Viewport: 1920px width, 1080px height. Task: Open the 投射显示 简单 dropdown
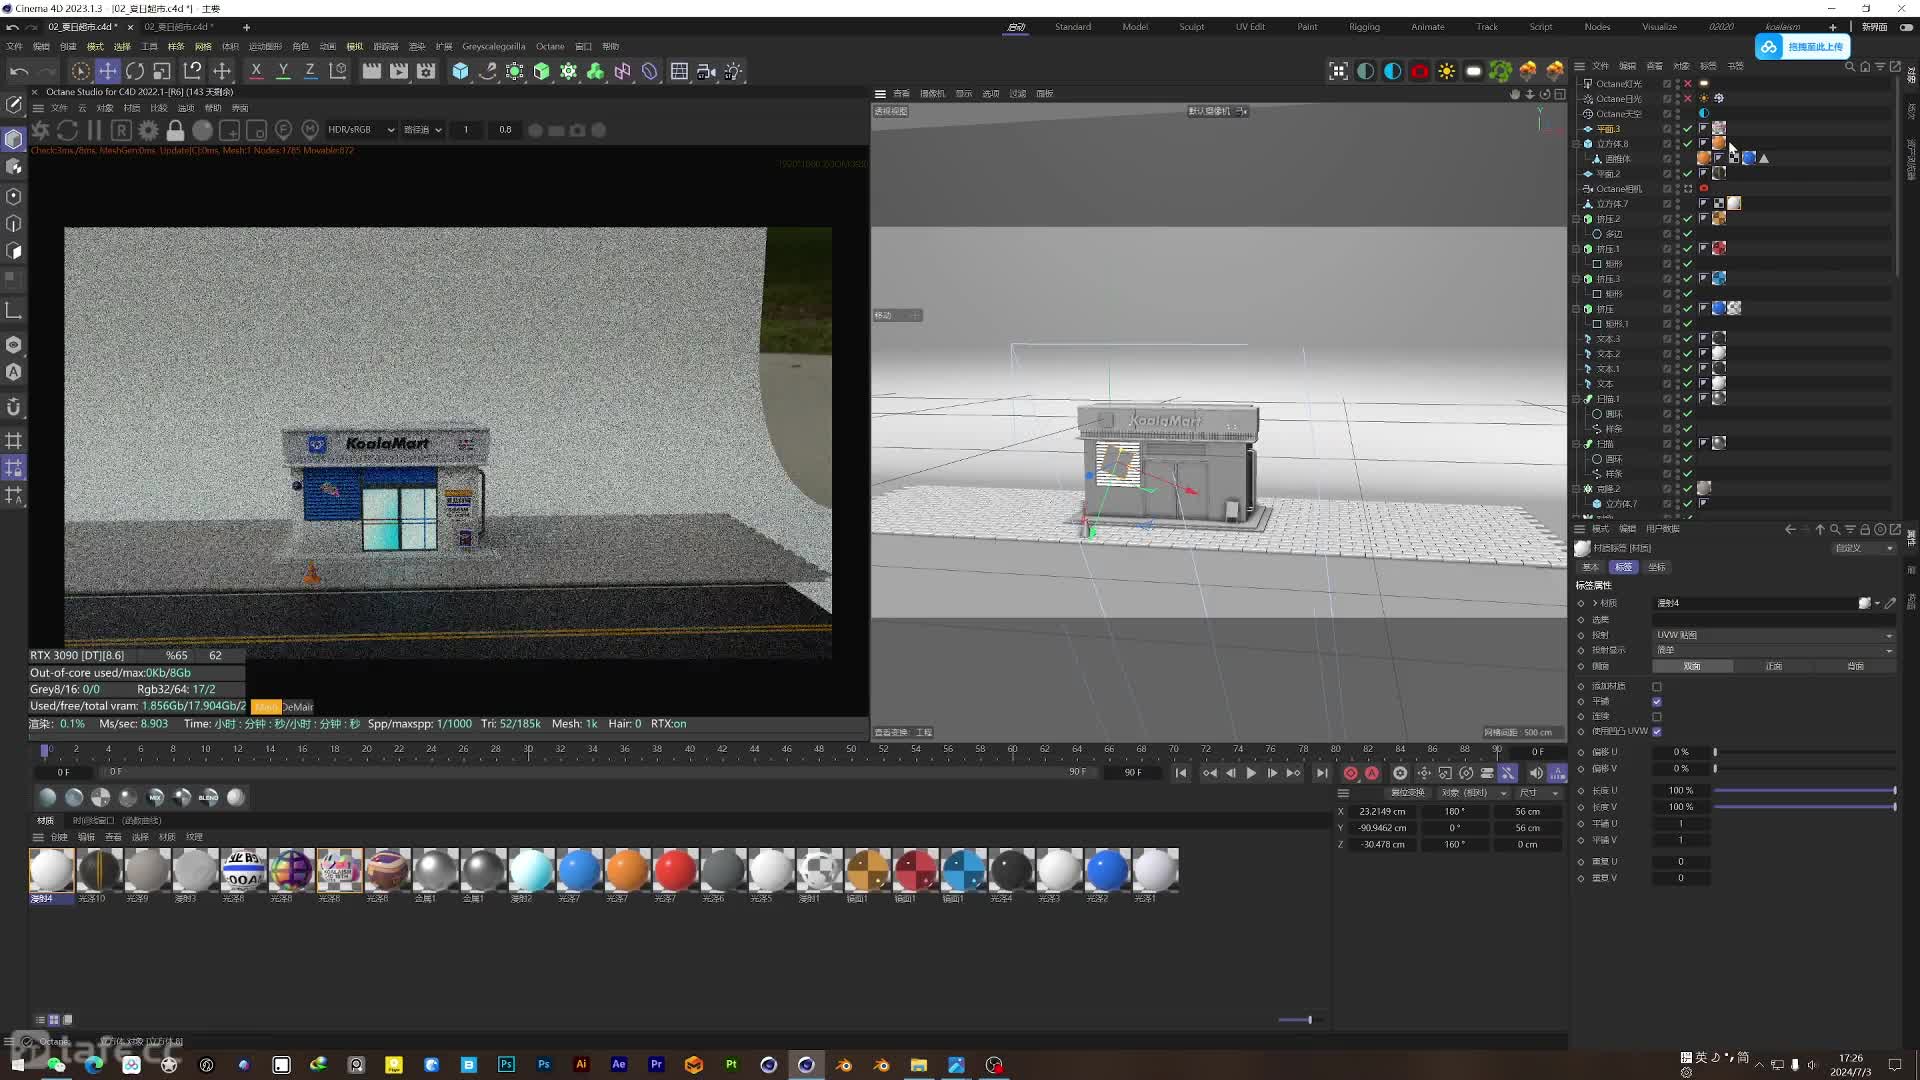tap(1773, 650)
